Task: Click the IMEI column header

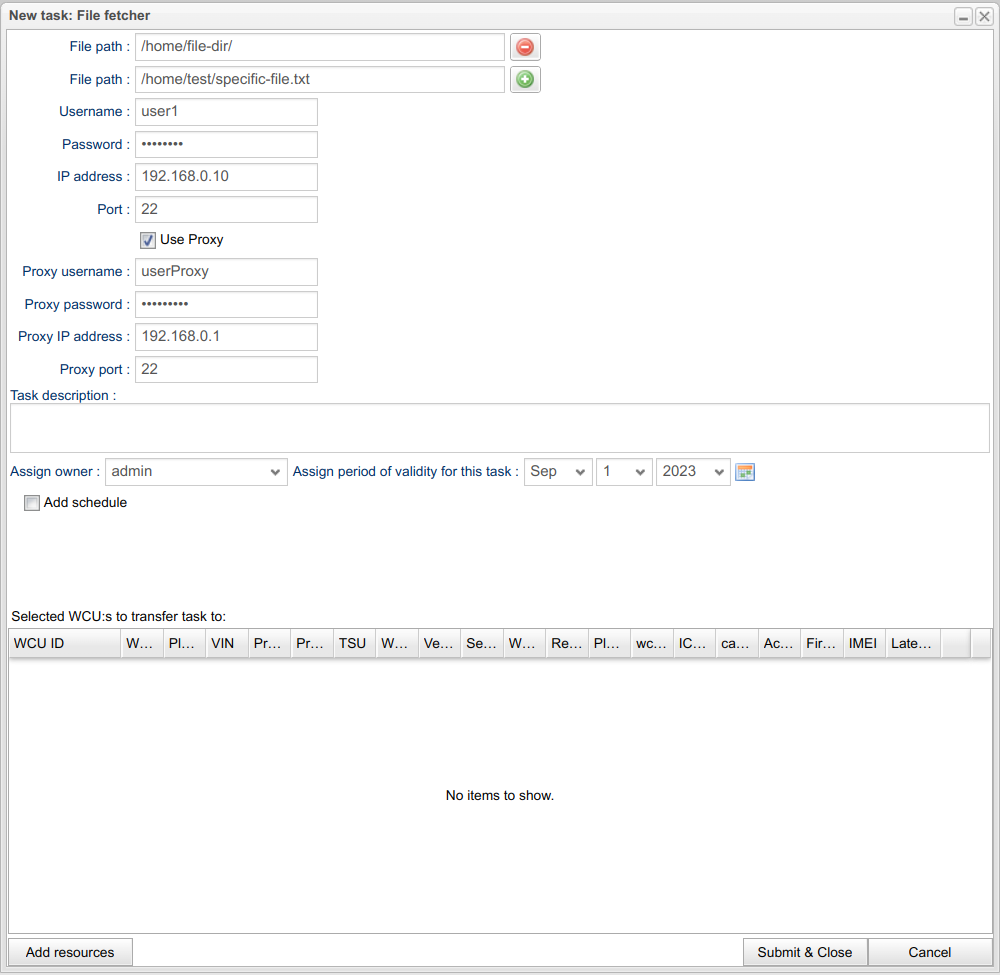Action: tap(863, 643)
